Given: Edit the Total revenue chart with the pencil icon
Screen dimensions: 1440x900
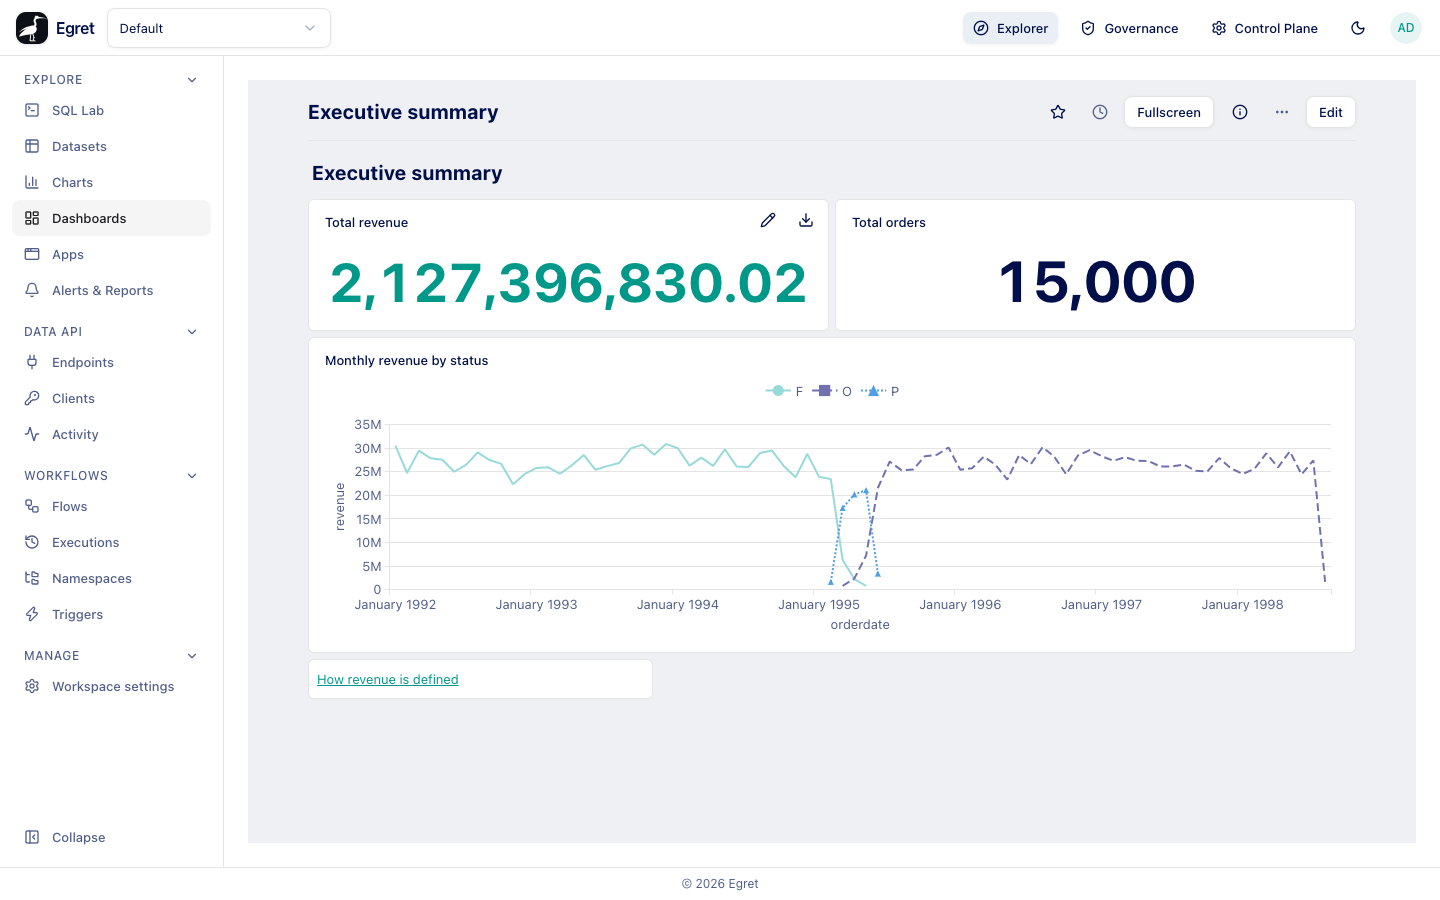Looking at the screenshot, I should (x=768, y=220).
